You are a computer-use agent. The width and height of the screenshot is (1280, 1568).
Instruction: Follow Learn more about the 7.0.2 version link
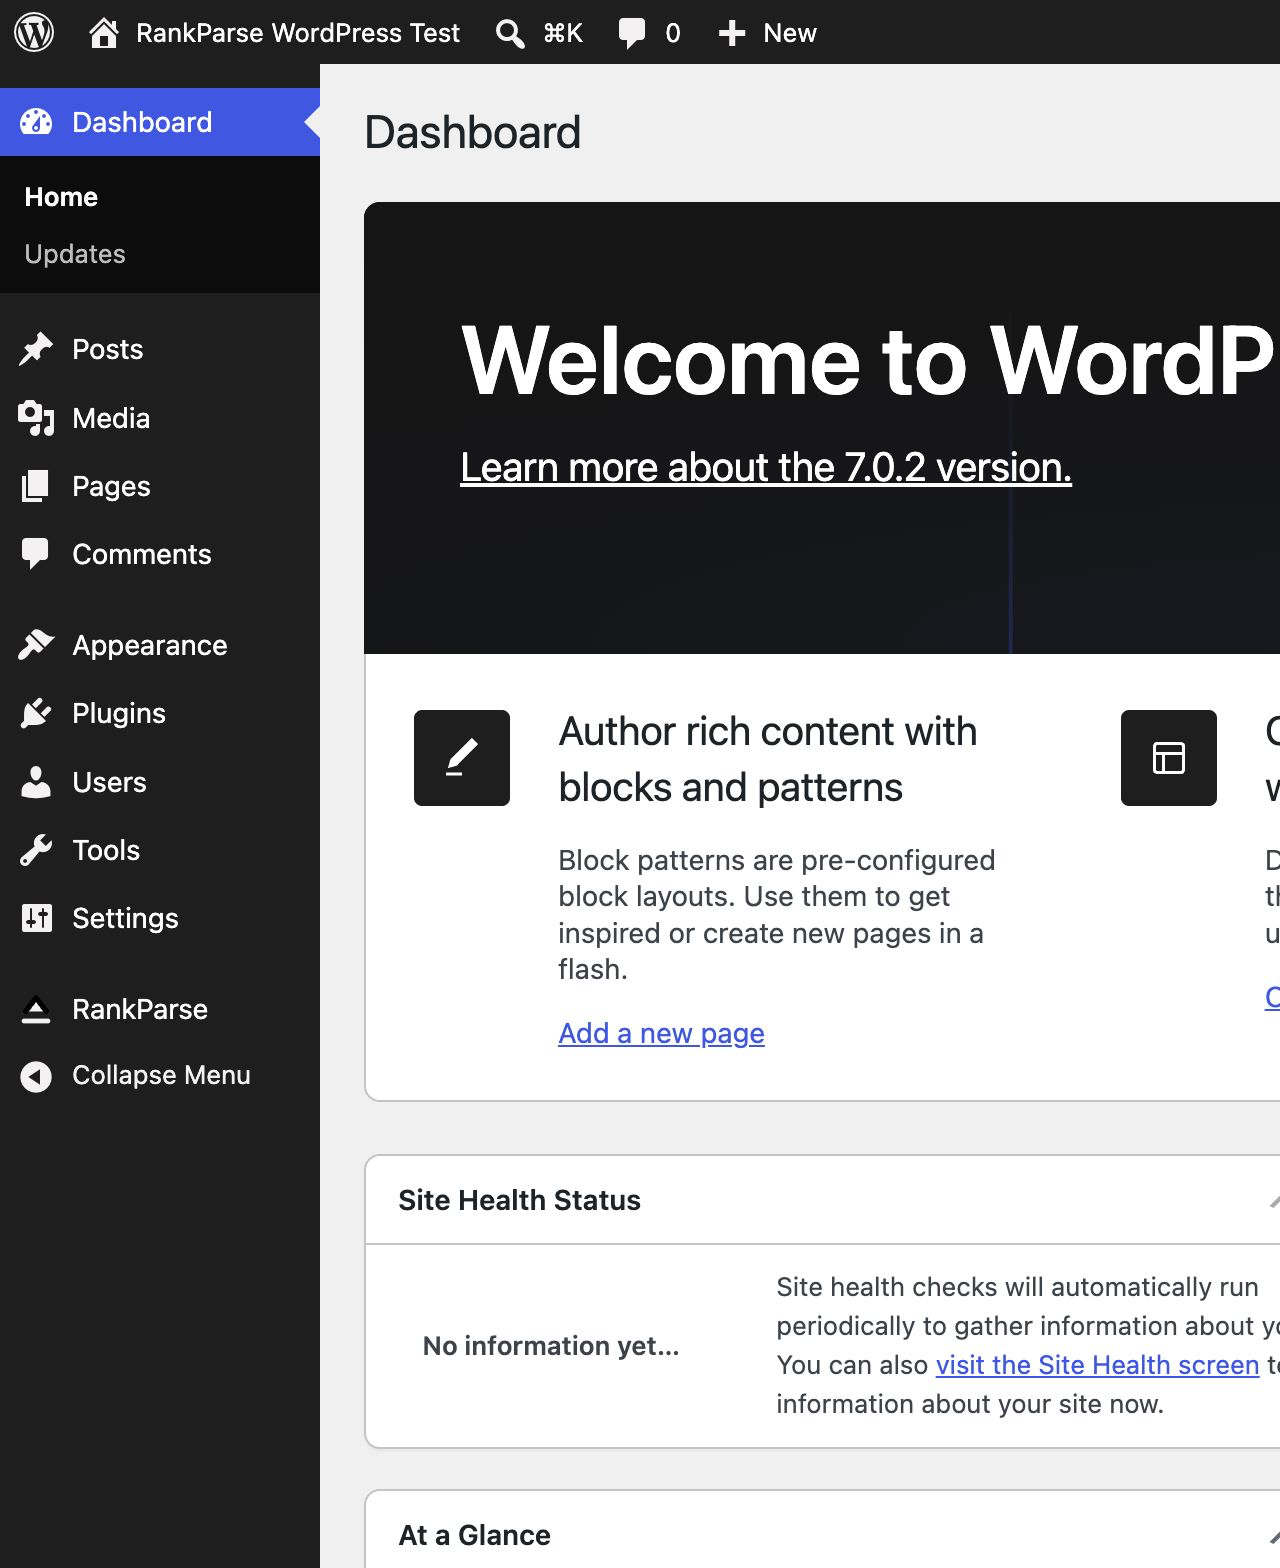coord(766,467)
